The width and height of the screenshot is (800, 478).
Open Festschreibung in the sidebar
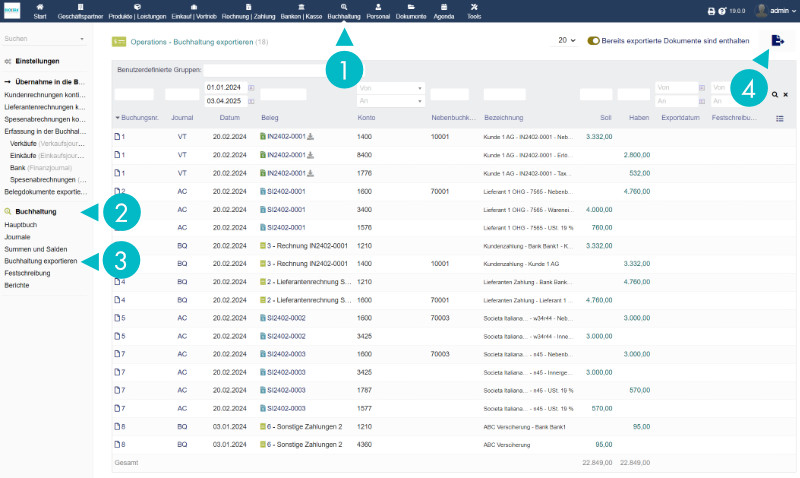[x=29, y=273]
